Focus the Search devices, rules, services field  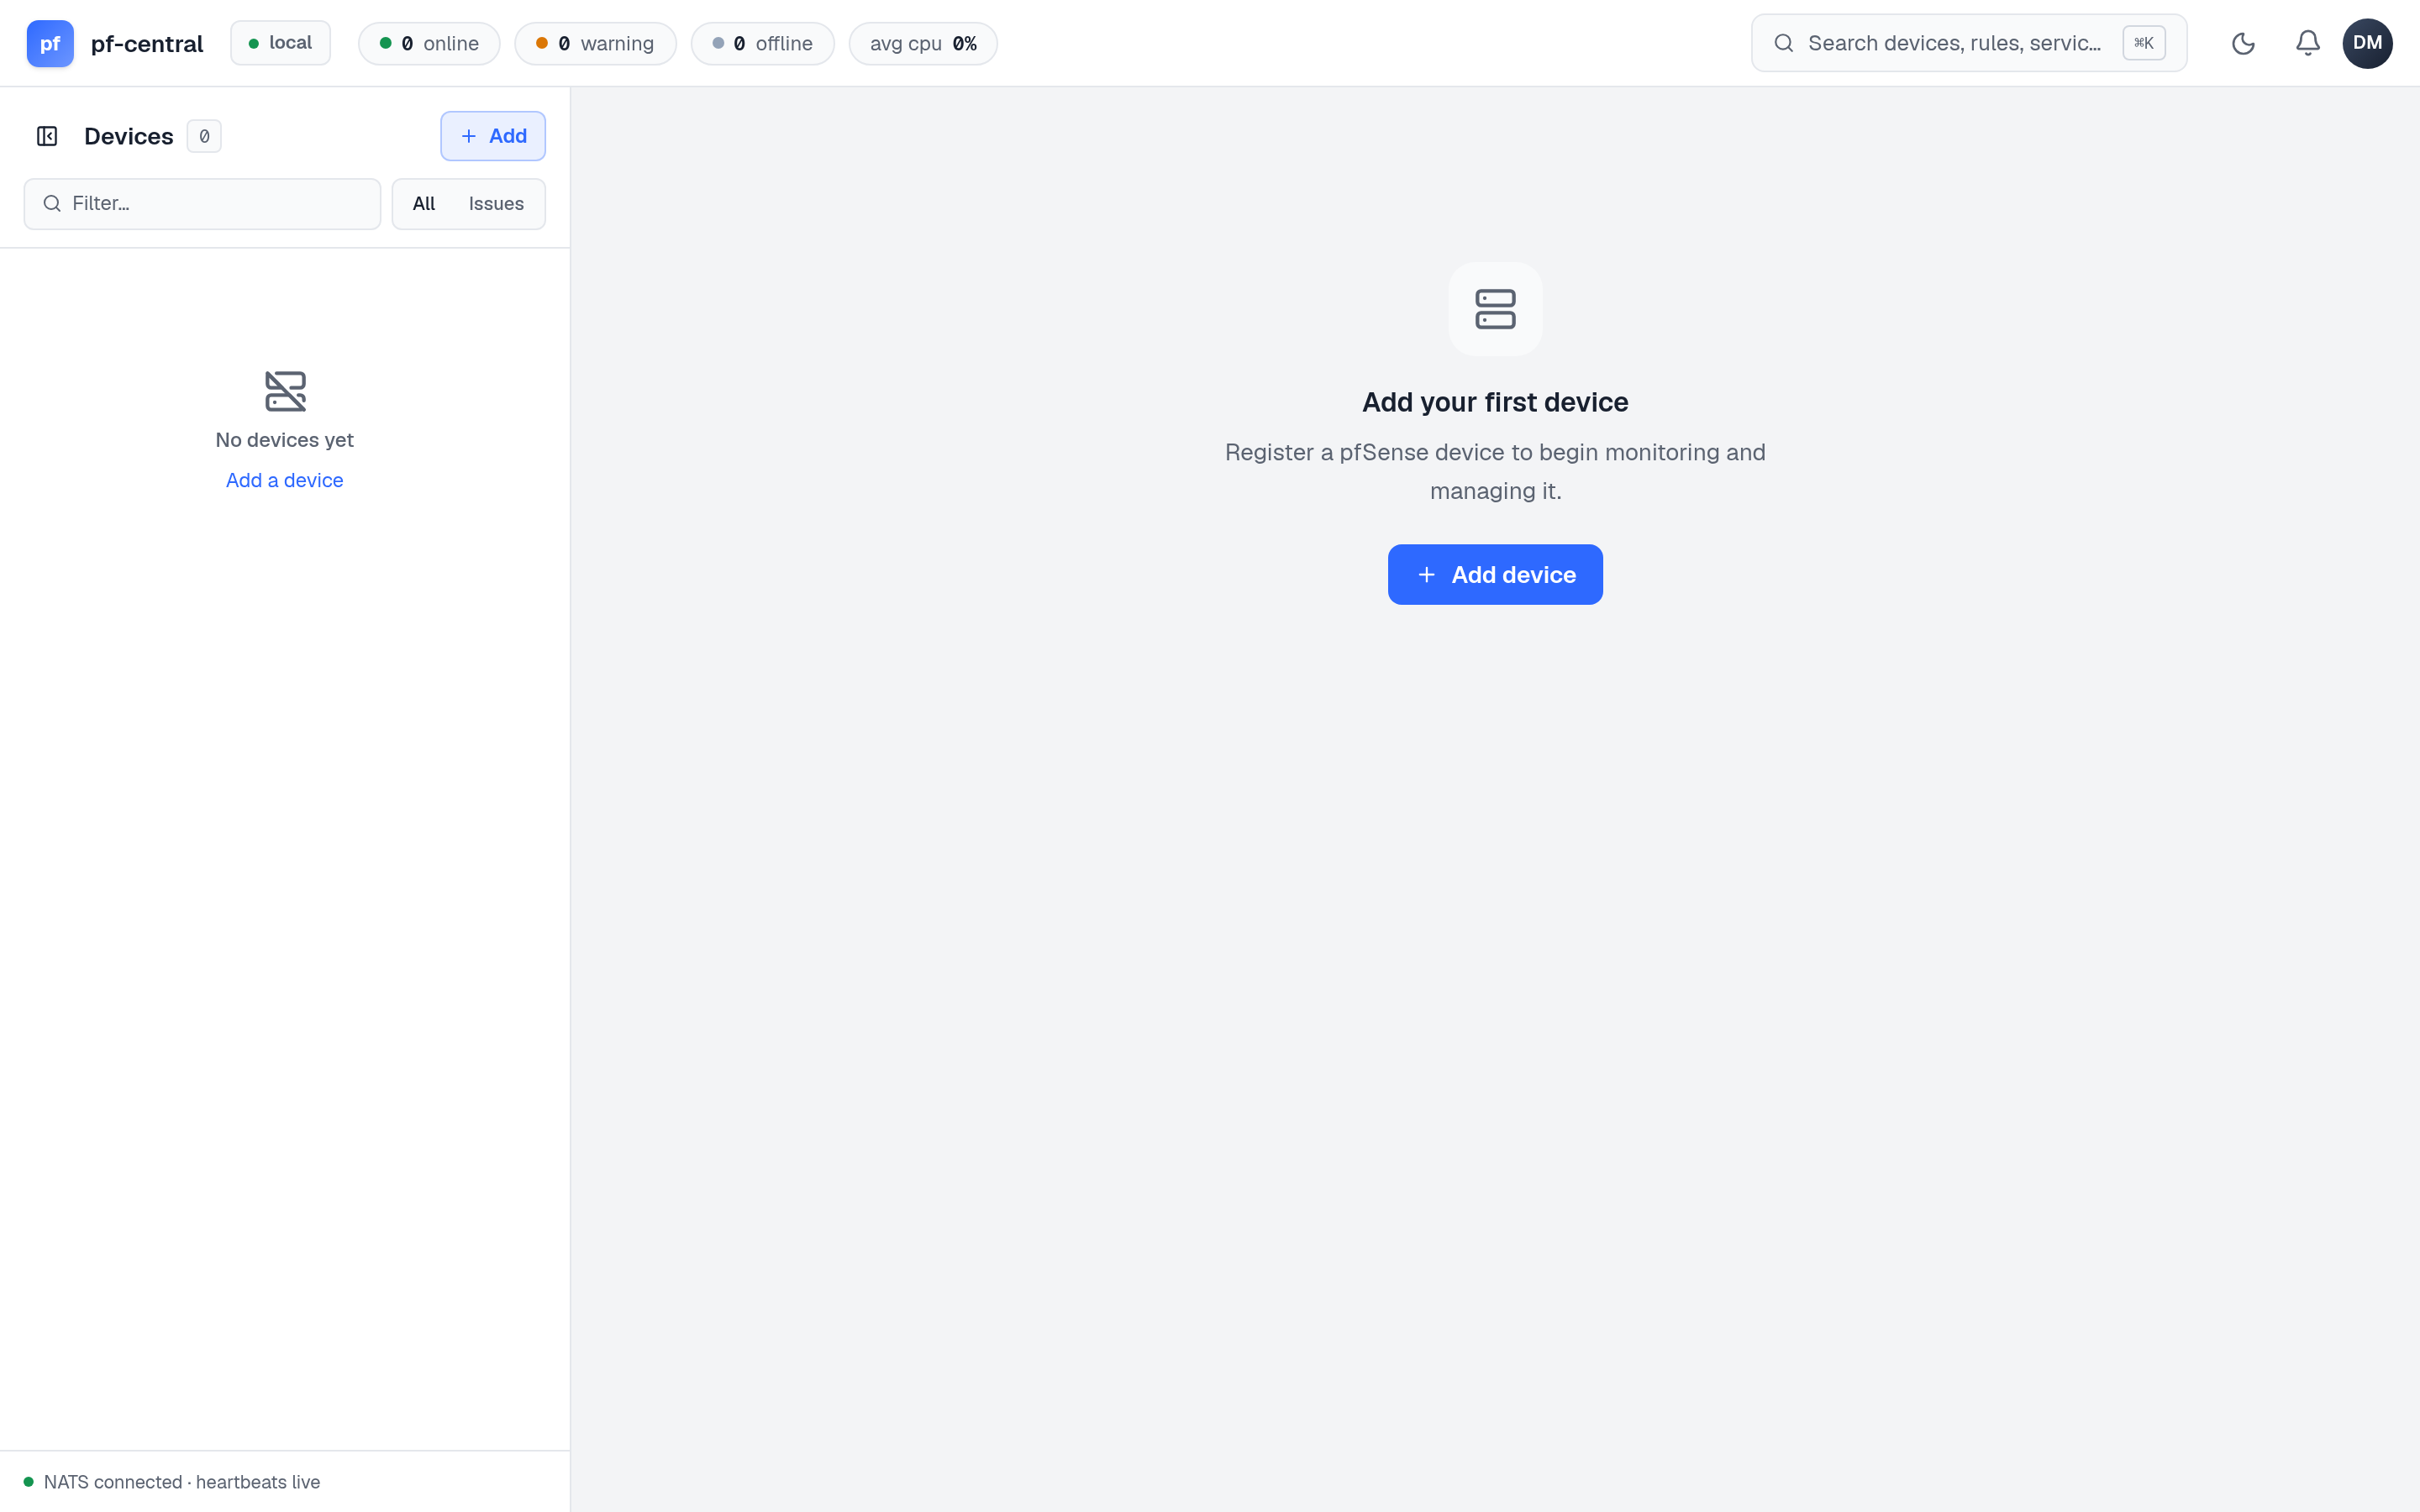tap(1968, 43)
